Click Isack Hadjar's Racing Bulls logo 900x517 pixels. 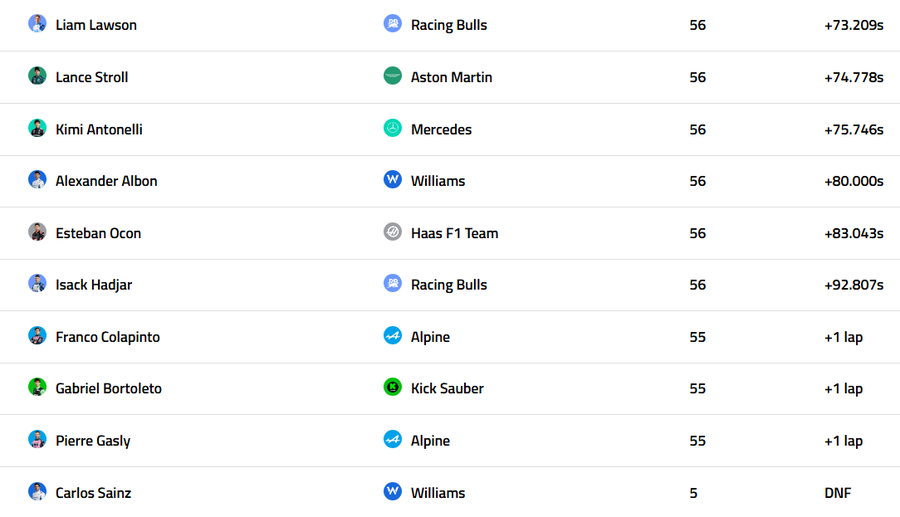[393, 284]
